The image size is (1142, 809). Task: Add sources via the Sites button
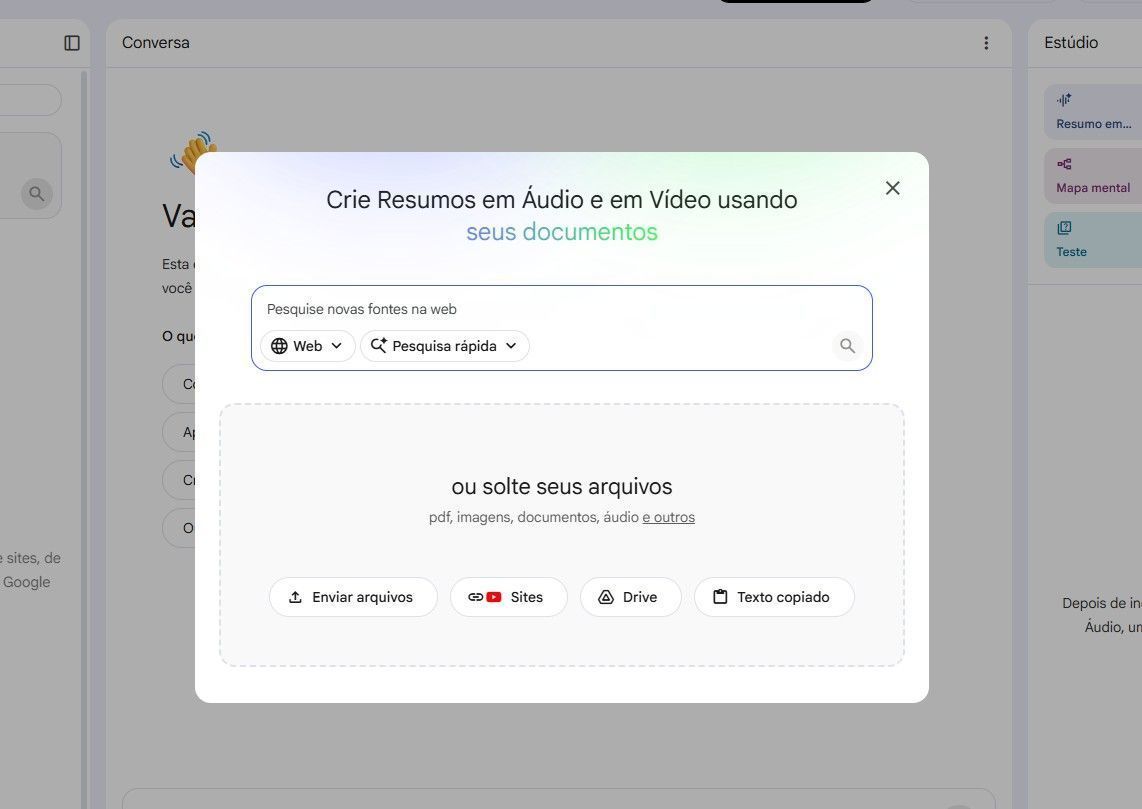tap(508, 597)
